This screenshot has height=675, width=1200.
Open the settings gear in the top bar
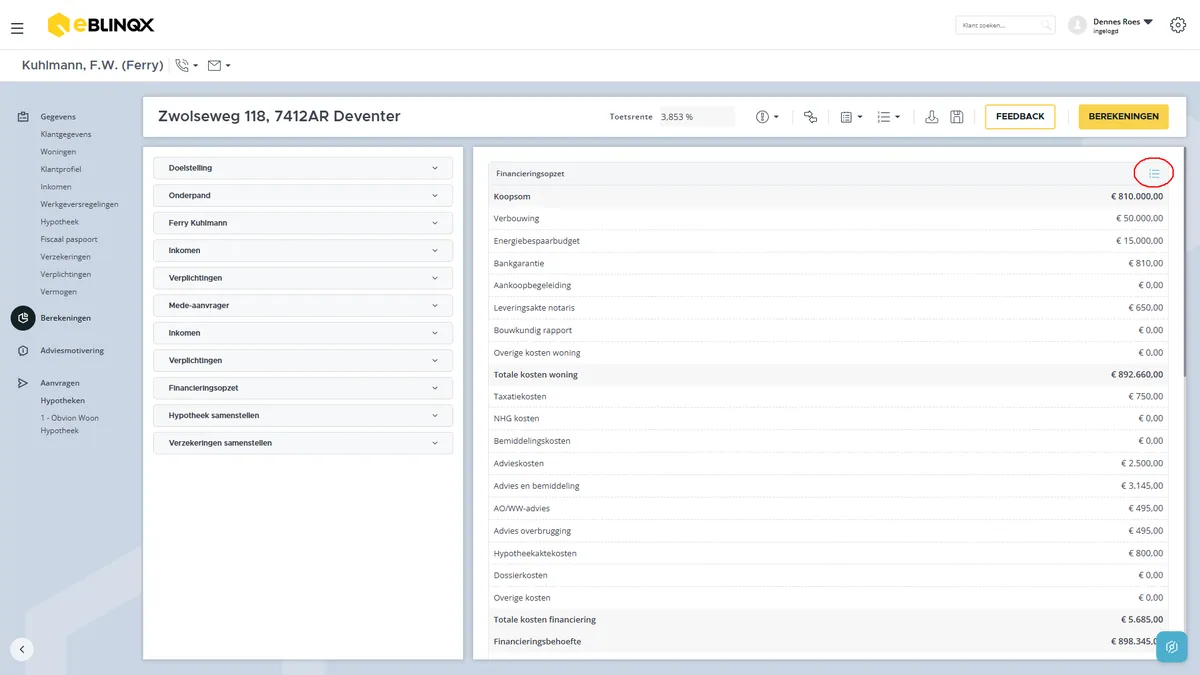tap(1178, 25)
